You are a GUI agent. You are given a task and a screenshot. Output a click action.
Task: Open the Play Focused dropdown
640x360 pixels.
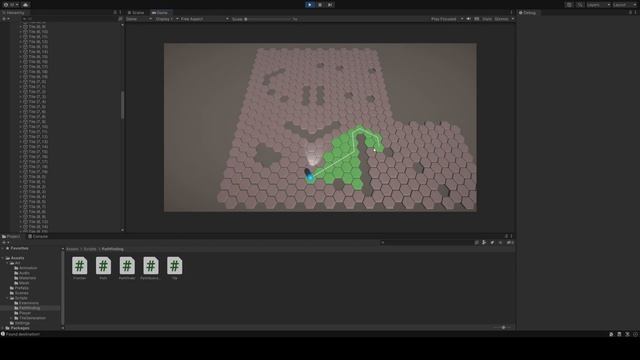447,19
